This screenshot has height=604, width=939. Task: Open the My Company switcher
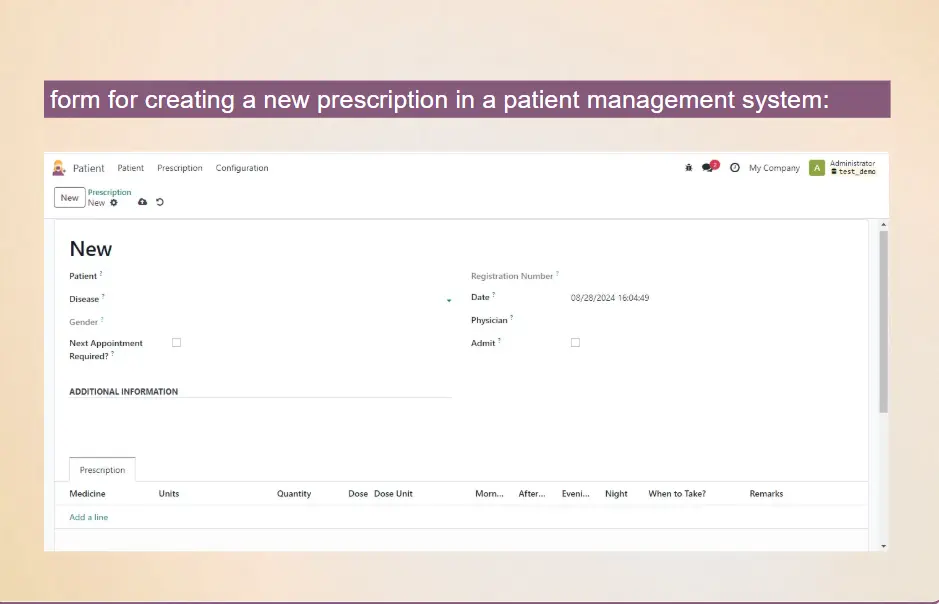[774, 168]
